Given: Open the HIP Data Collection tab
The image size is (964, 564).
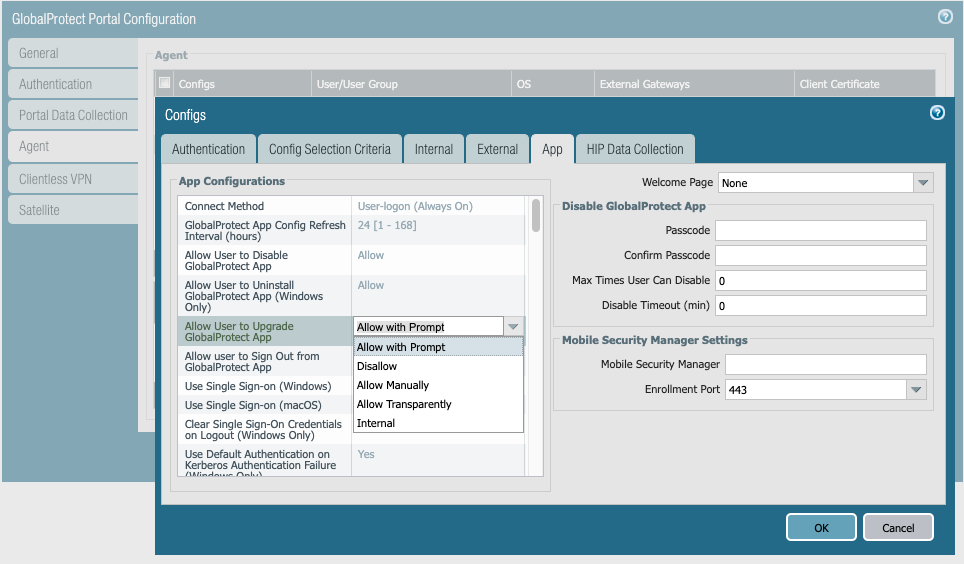Looking at the screenshot, I should 635,149.
